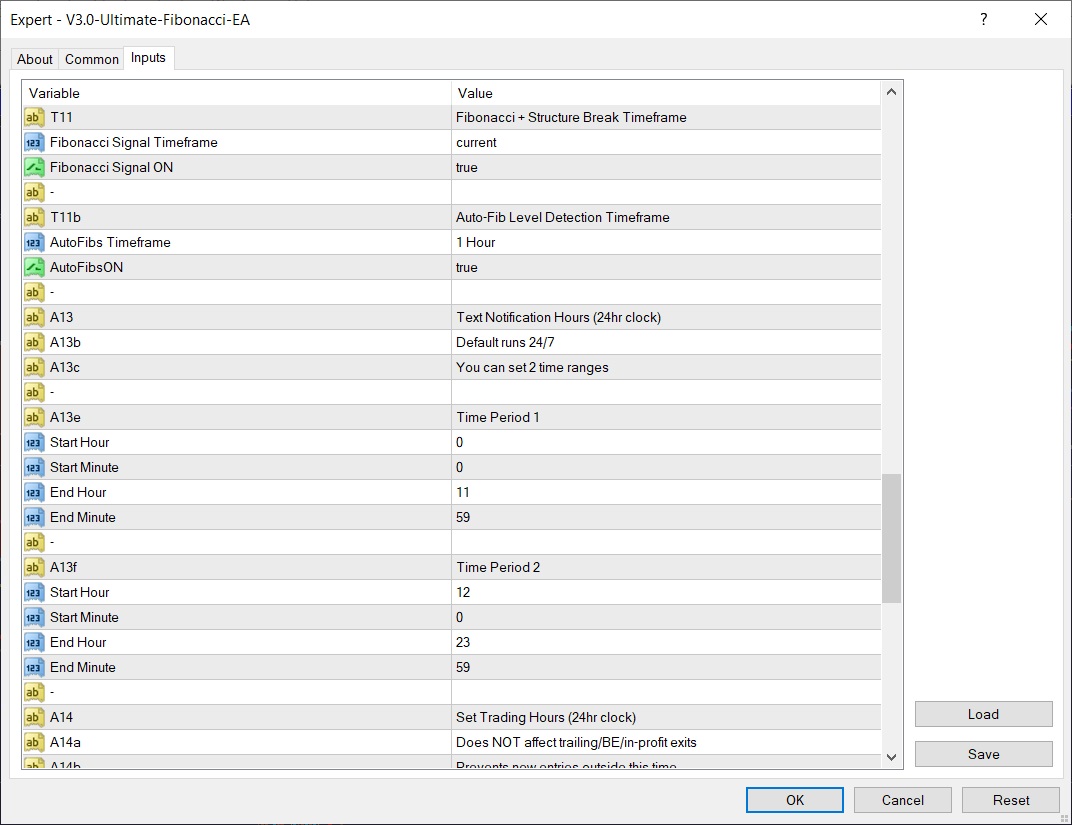The height and width of the screenshot is (825, 1072).
Task: Click the boolean icon beside Fibonacci Signal ON
Action: pyautogui.click(x=34, y=167)
